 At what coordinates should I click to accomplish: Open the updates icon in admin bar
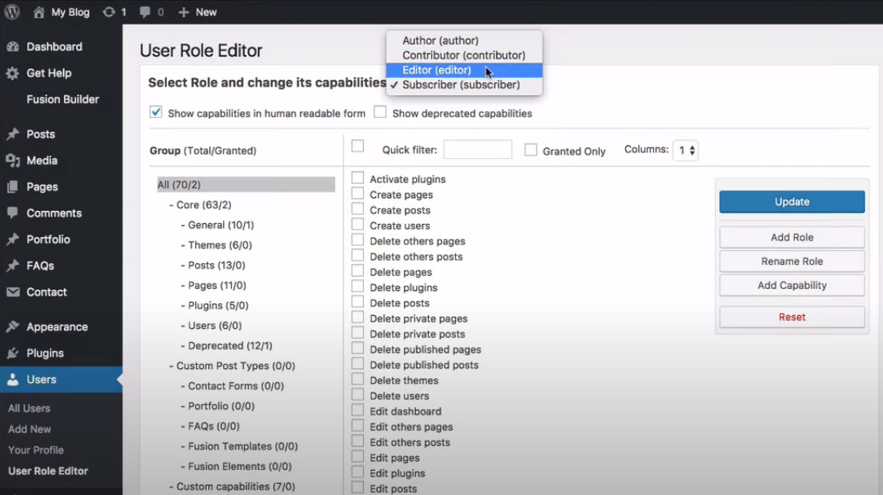point(109,12)
